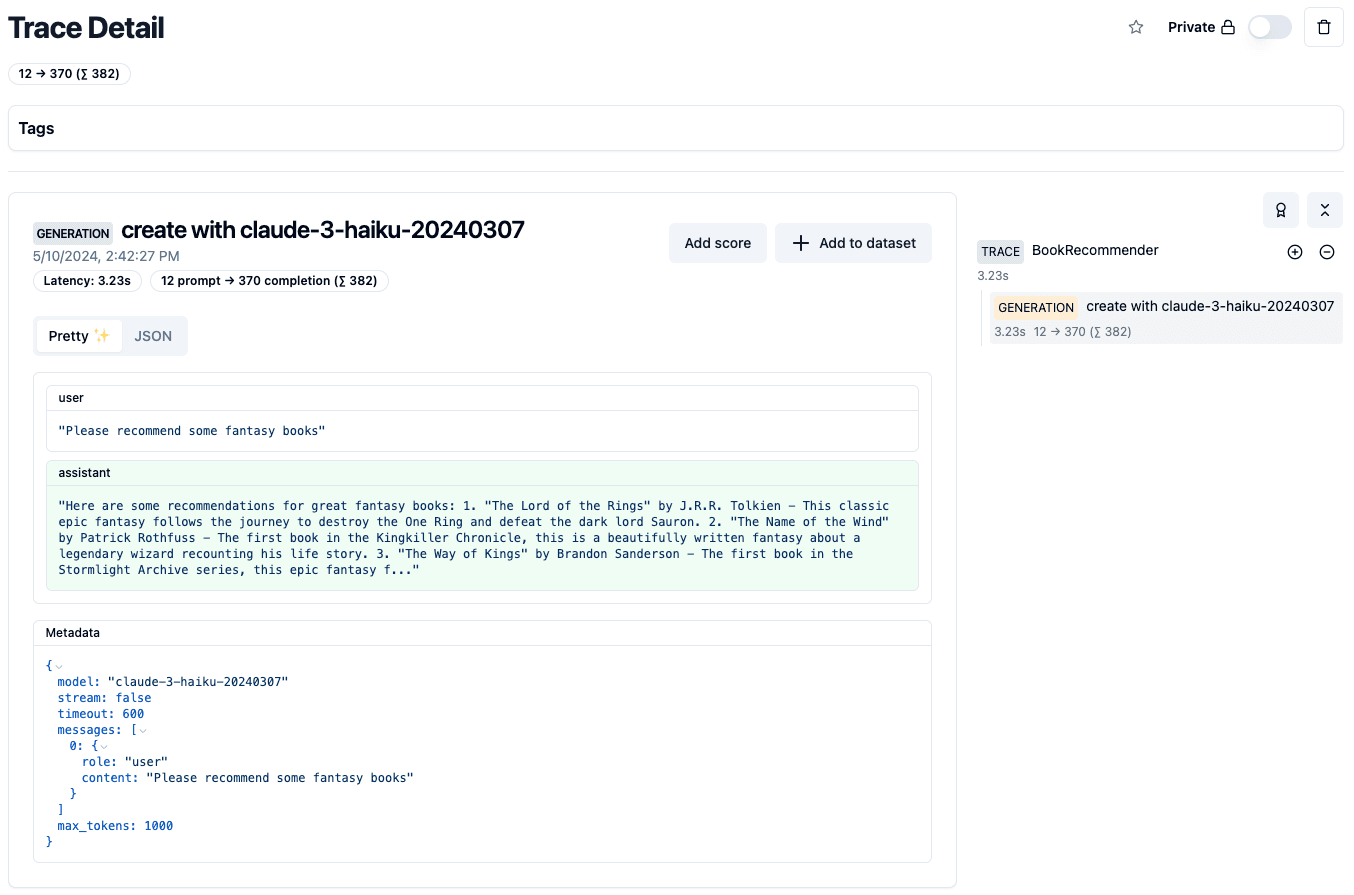Click the collapse panel arrows icon

click(x=1324, y=210)
